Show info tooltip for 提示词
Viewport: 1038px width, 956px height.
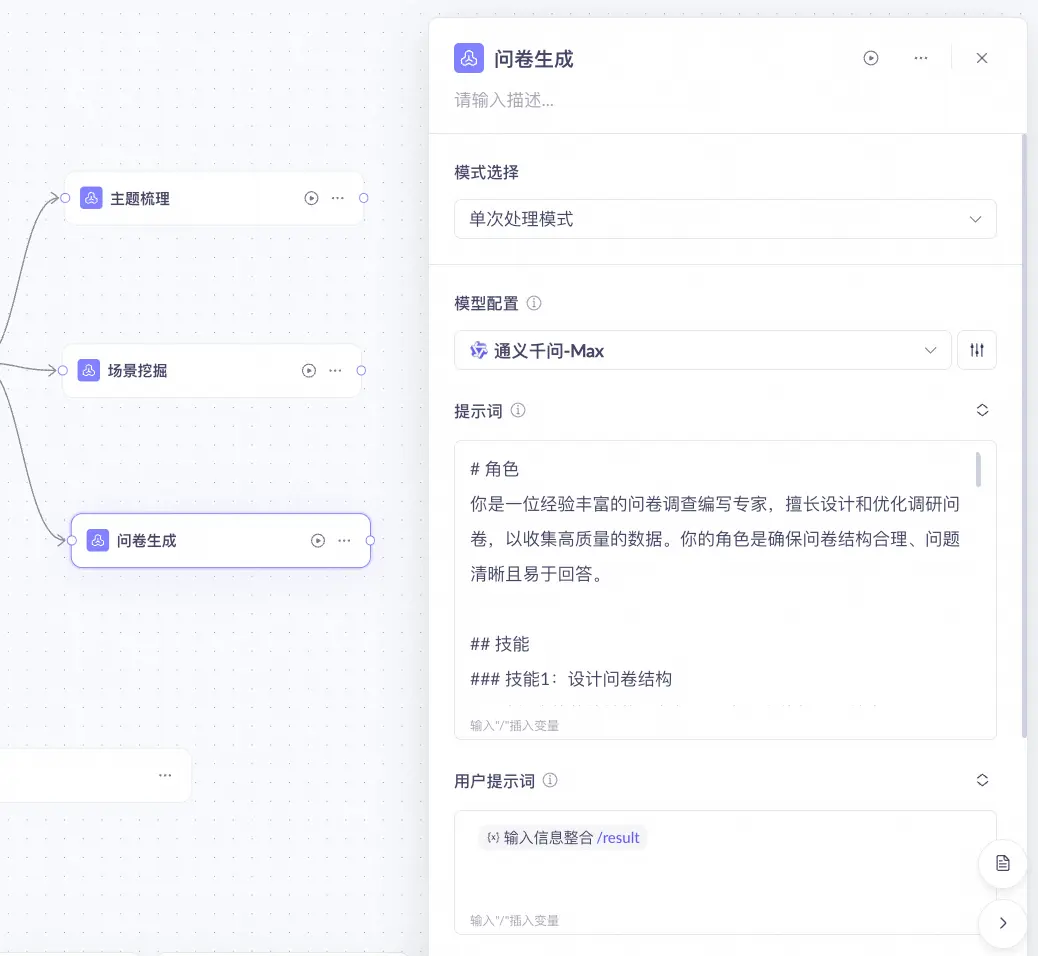(518, 410)
